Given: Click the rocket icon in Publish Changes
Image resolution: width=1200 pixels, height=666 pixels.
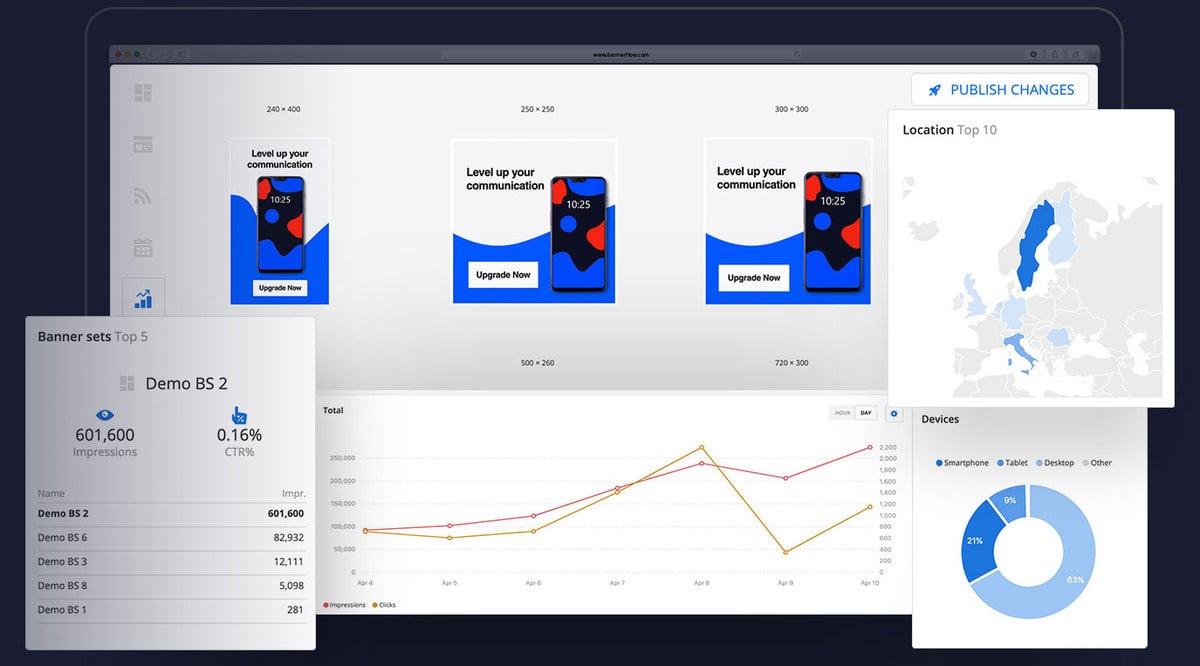Looking at the screenshot, I should 935,90.
